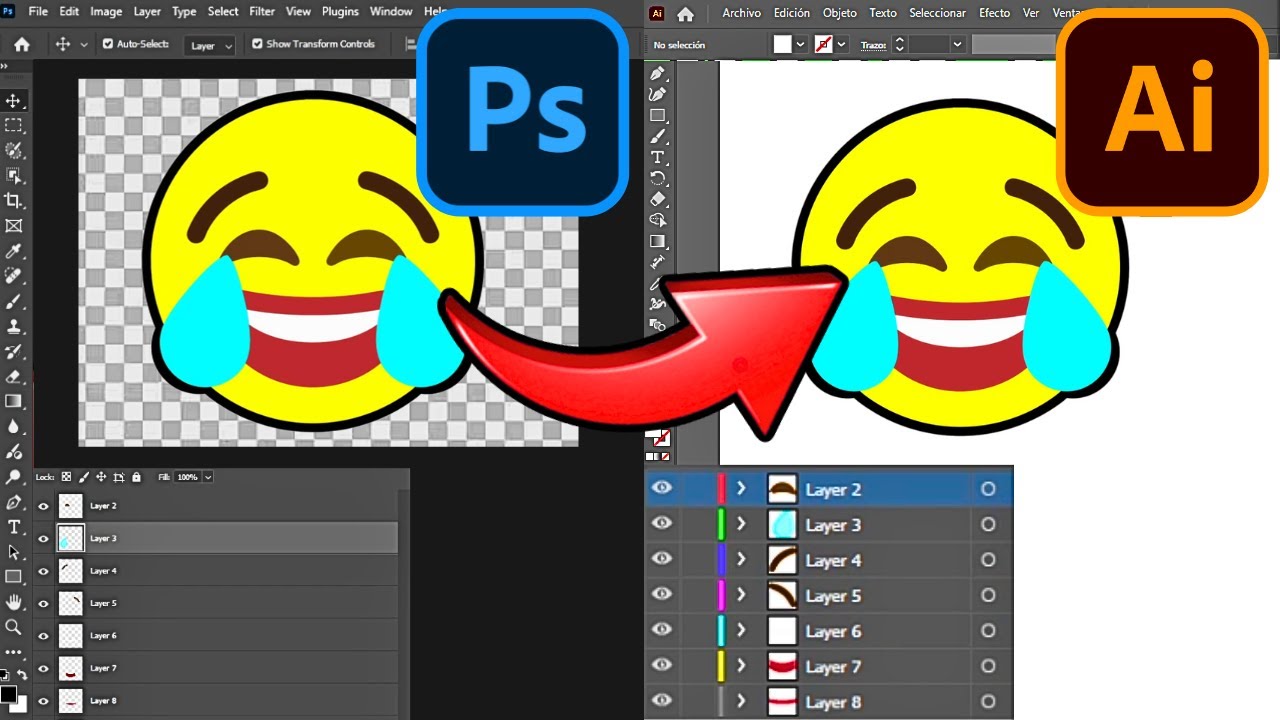The width and height of the screenshot is (1280, 720).
Task: Select the Zoom tool in Photoshop toolbar
Action: tap(14, 627)
